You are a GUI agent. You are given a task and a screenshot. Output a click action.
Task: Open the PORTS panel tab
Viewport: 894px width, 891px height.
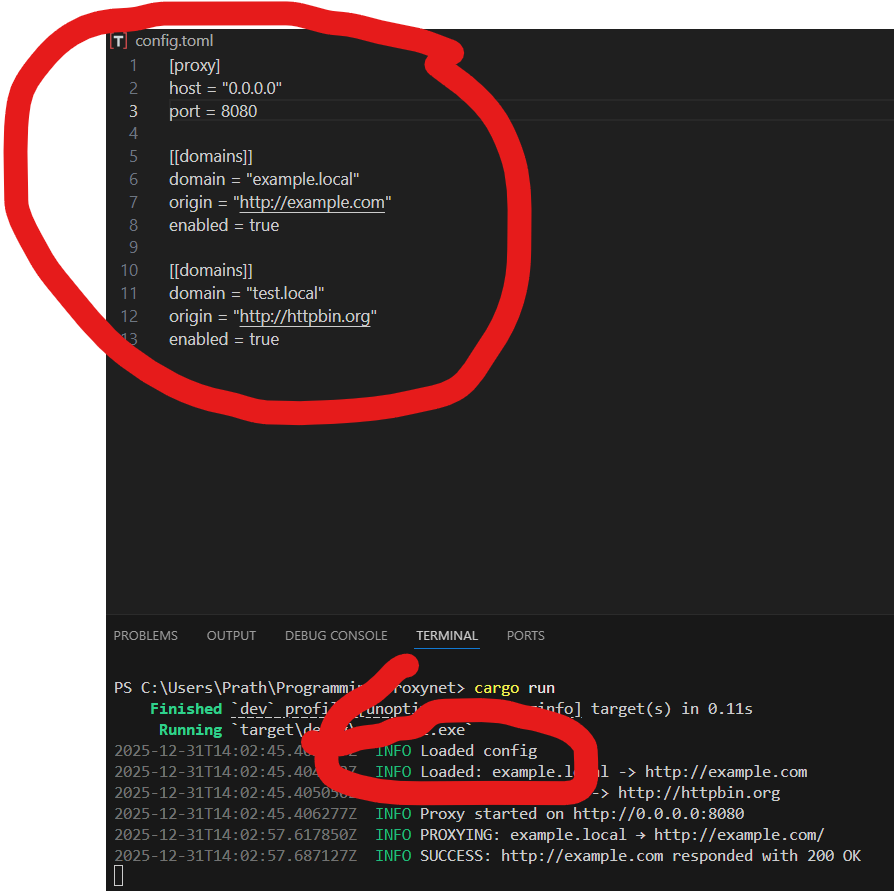pyautogui.click(x=525, y=635)
